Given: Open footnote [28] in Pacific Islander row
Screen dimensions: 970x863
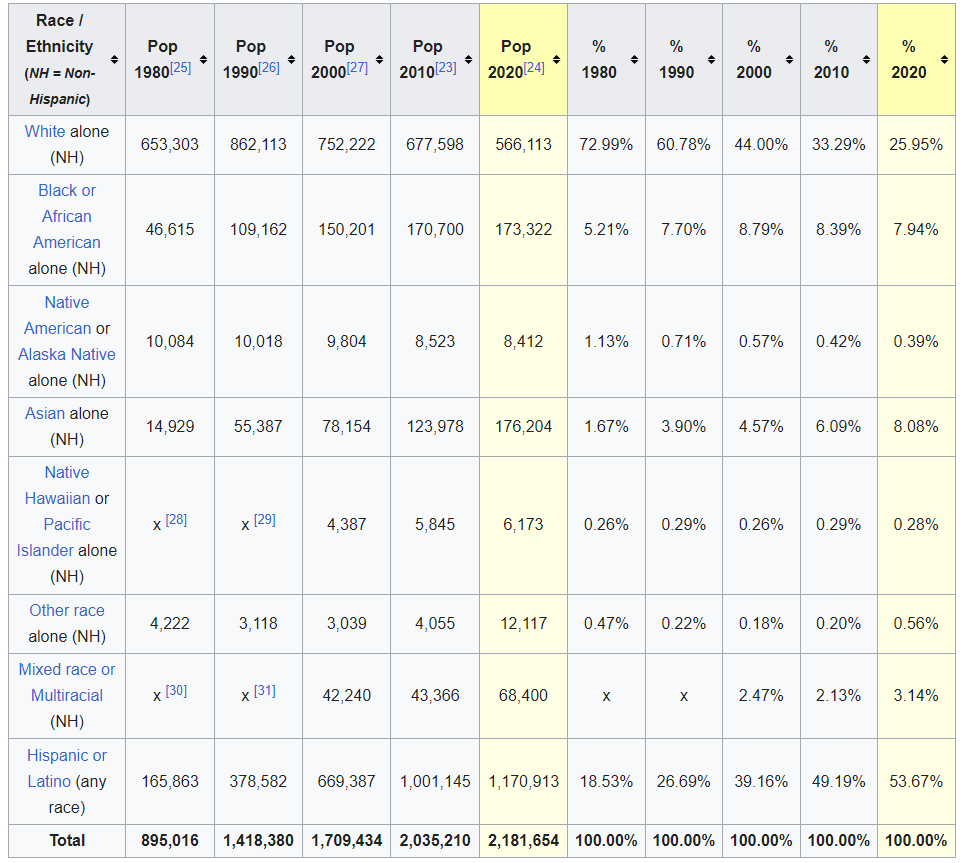Looking at the screenshot, I should click(176, 520).
